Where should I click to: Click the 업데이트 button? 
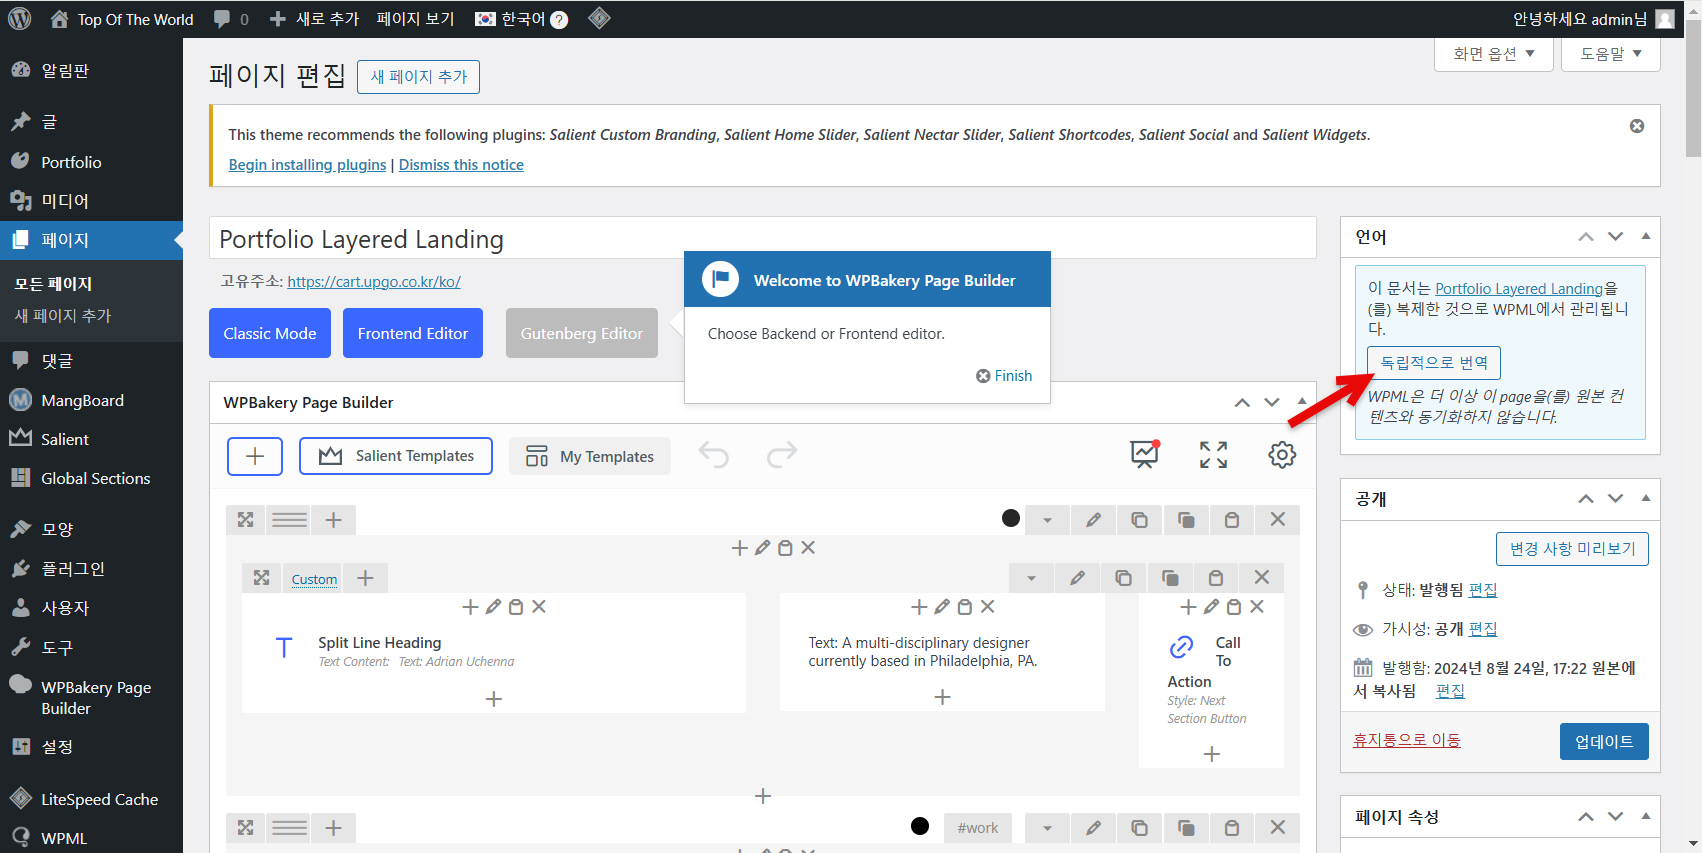1604,741
